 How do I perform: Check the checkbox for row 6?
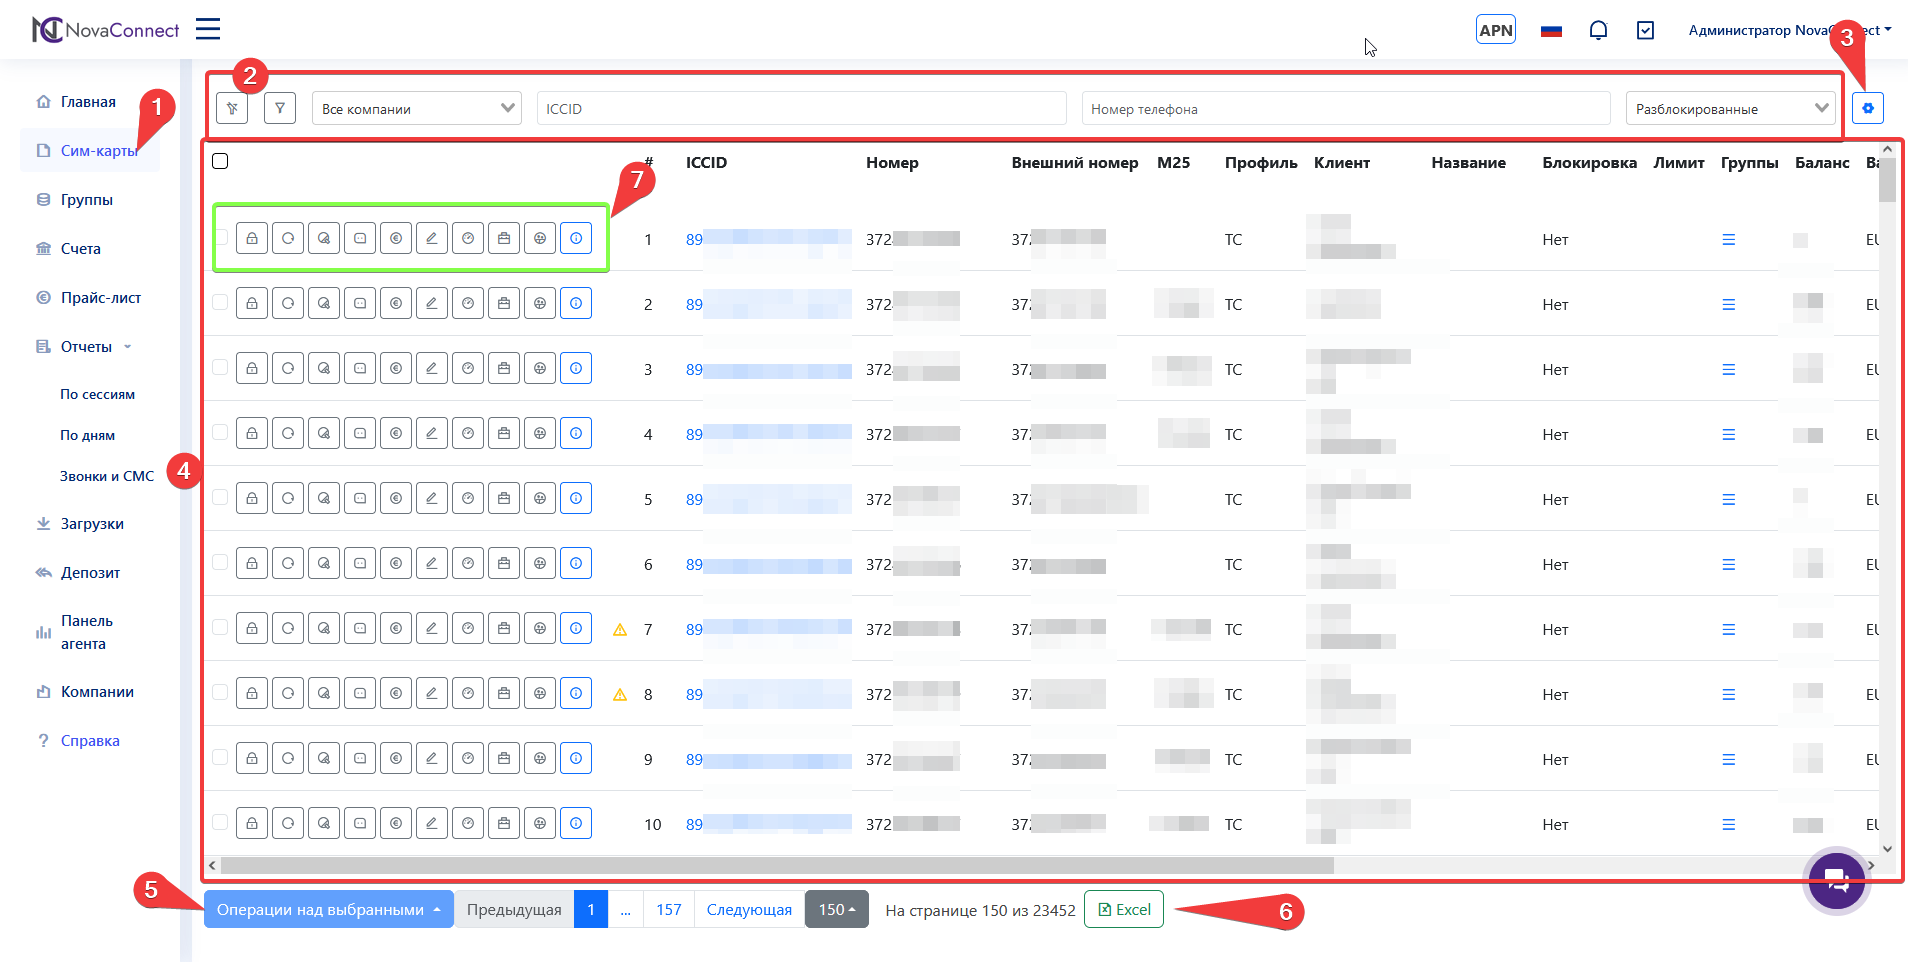(x=220, y=562)
